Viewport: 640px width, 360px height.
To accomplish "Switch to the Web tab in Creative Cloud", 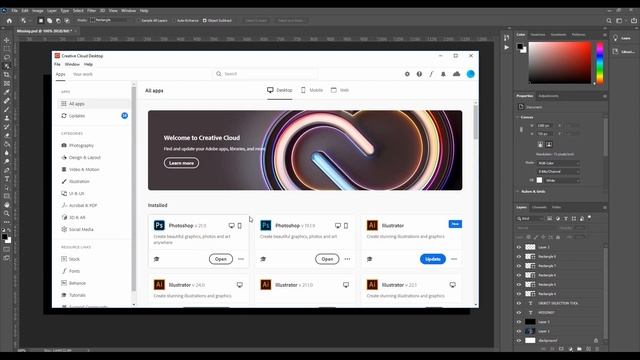I will click(x=340, y=90).
